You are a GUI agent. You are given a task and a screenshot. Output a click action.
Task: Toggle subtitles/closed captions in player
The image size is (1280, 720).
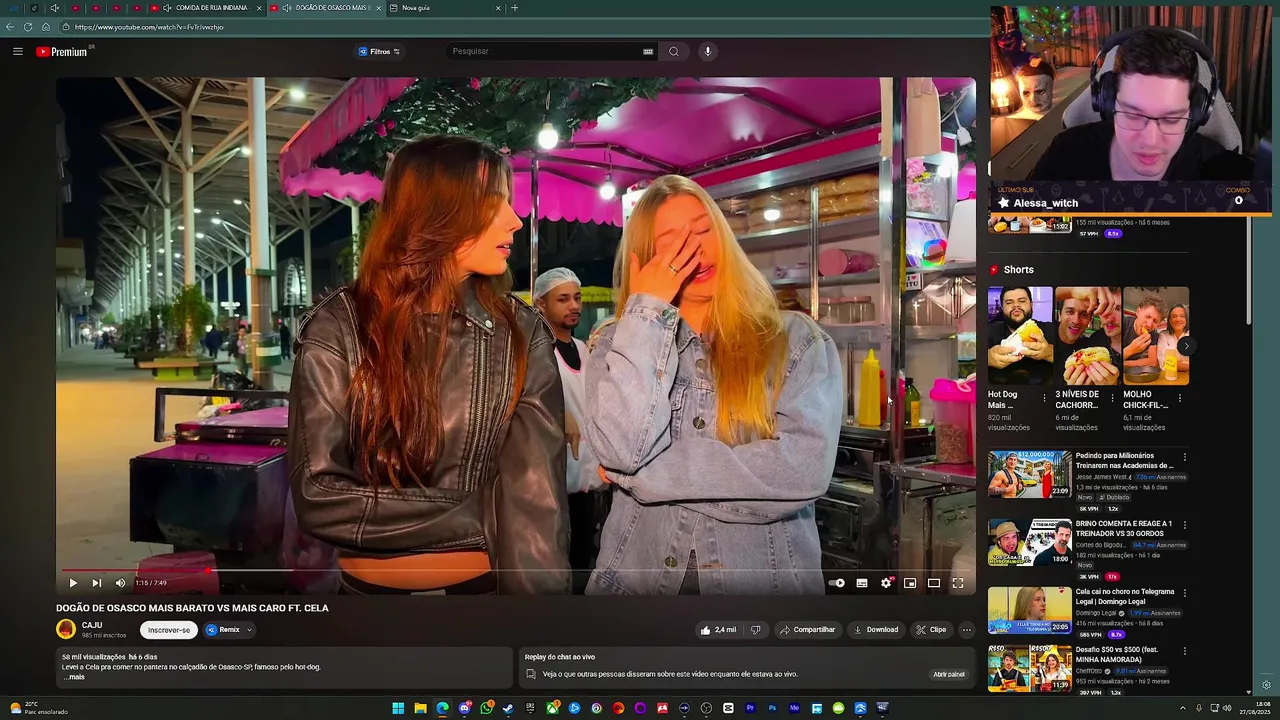[862, 583]
